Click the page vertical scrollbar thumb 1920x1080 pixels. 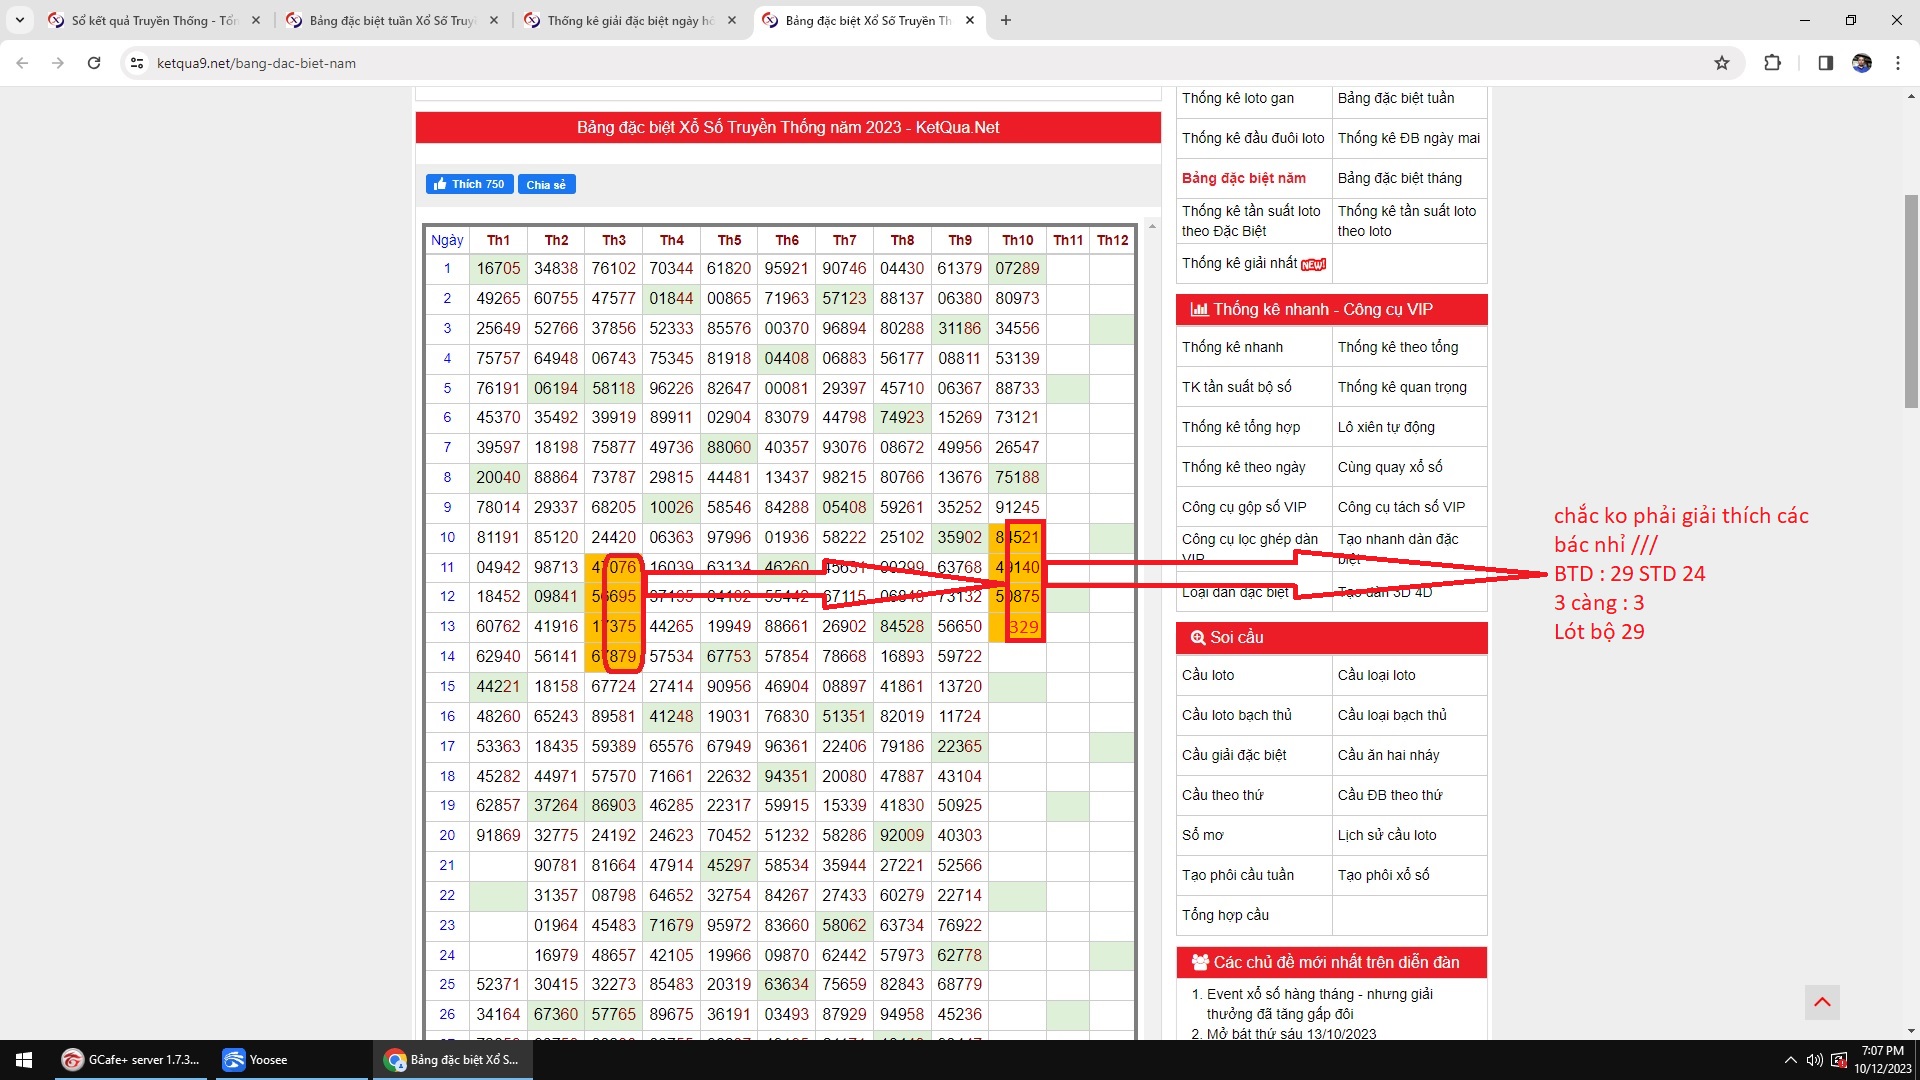[x=1911, y=300]
